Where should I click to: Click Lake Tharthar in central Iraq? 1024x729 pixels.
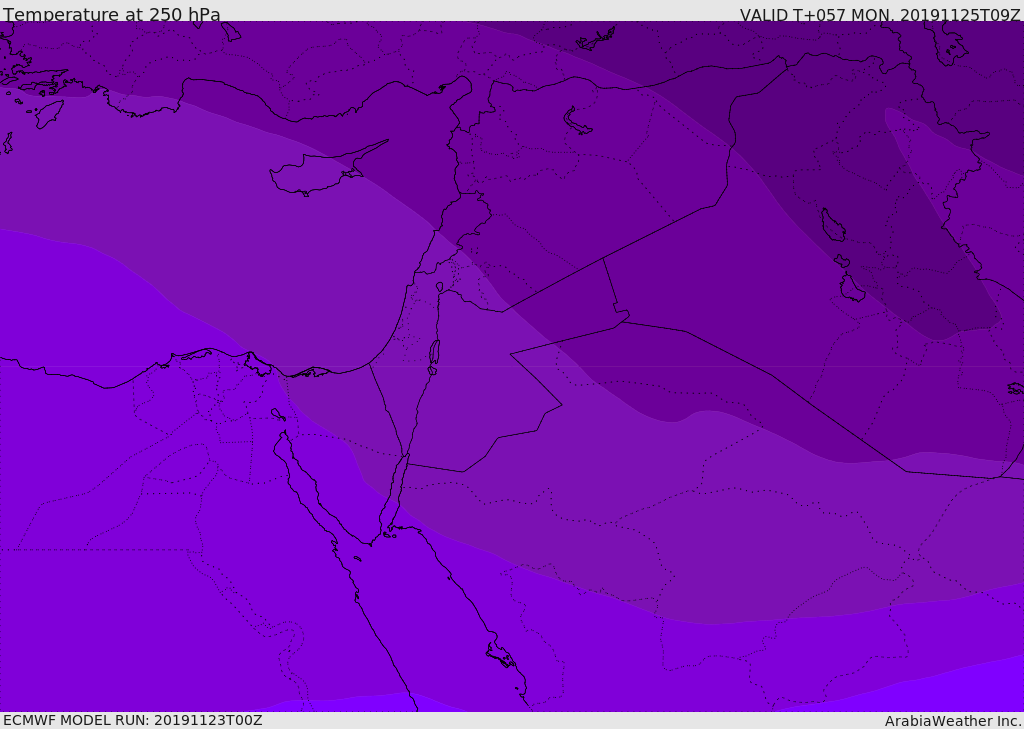[832, 226]
